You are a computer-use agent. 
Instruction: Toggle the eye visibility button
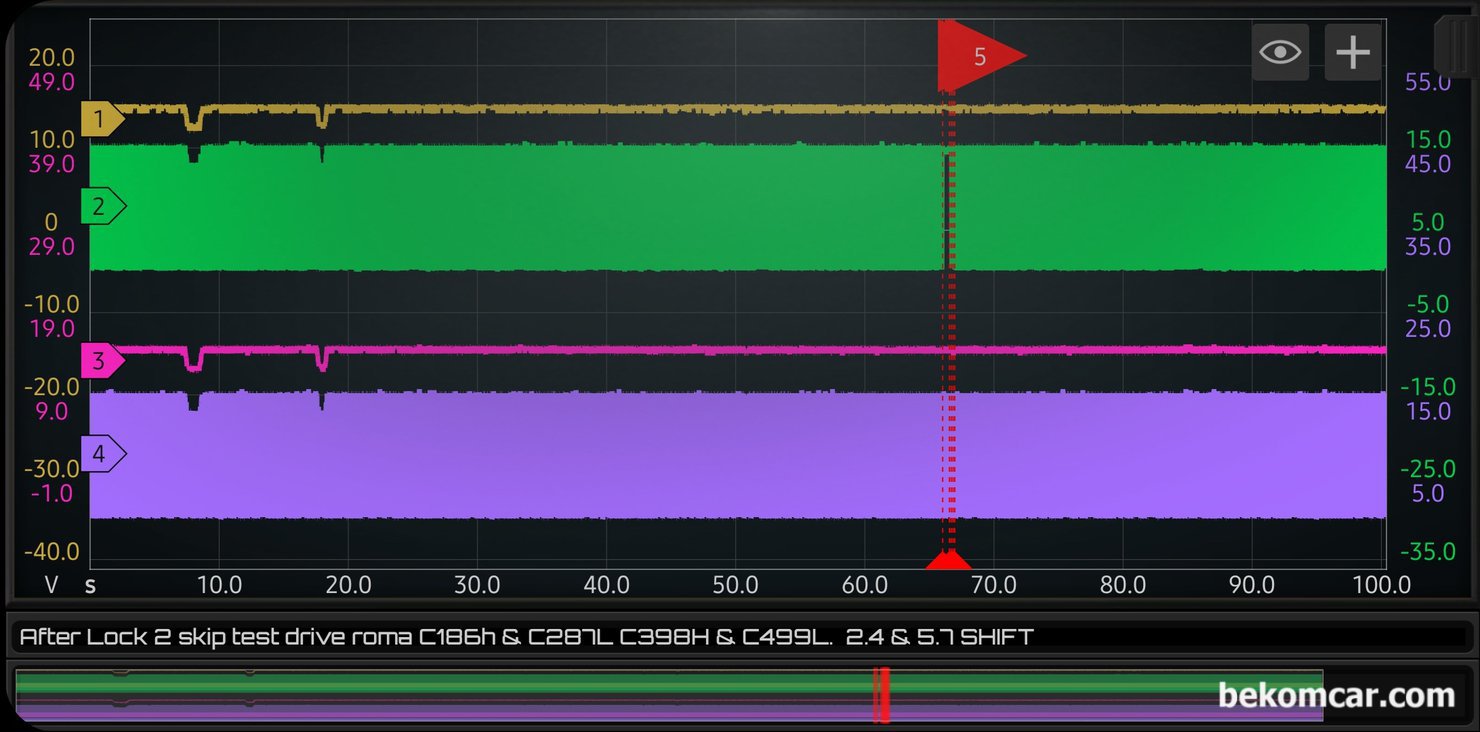pos(1280,52)
